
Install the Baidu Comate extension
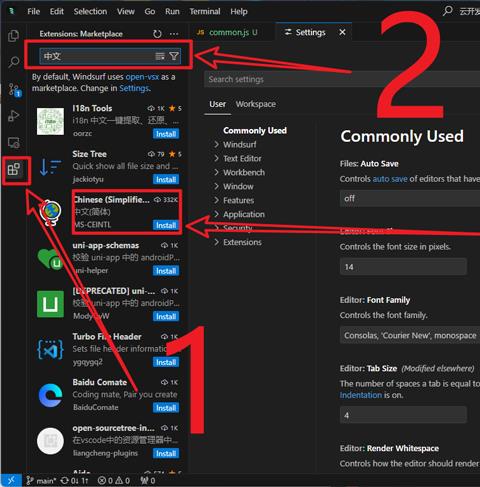pos(166,408)
